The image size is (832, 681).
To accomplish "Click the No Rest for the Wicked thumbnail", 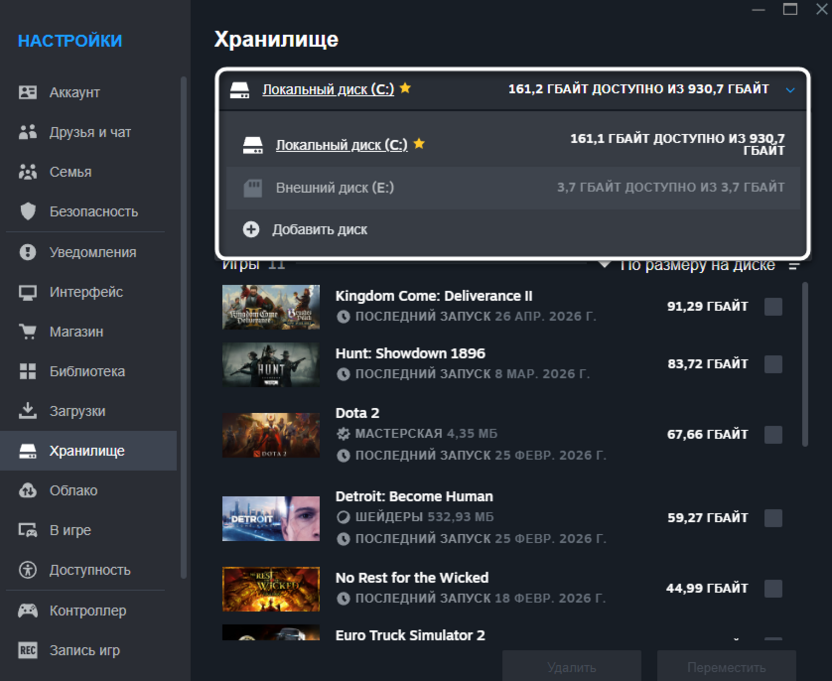I will [x=271, y=589].
